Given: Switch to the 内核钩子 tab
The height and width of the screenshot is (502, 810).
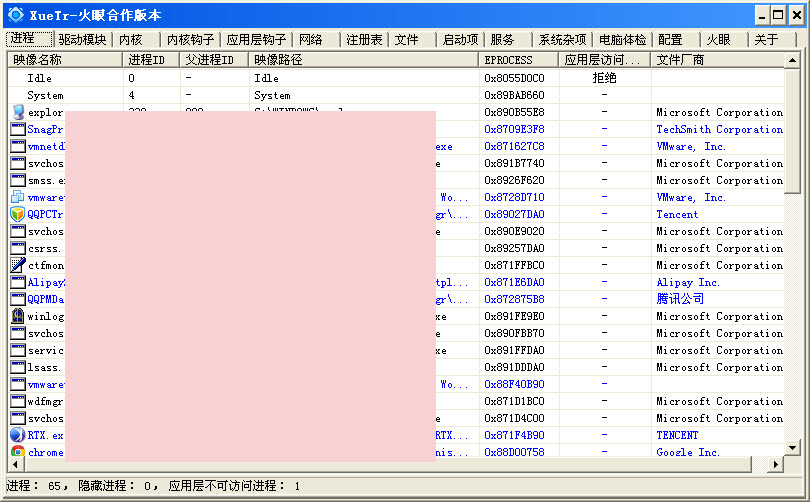Looking at the screenshot, I should 191,39.
